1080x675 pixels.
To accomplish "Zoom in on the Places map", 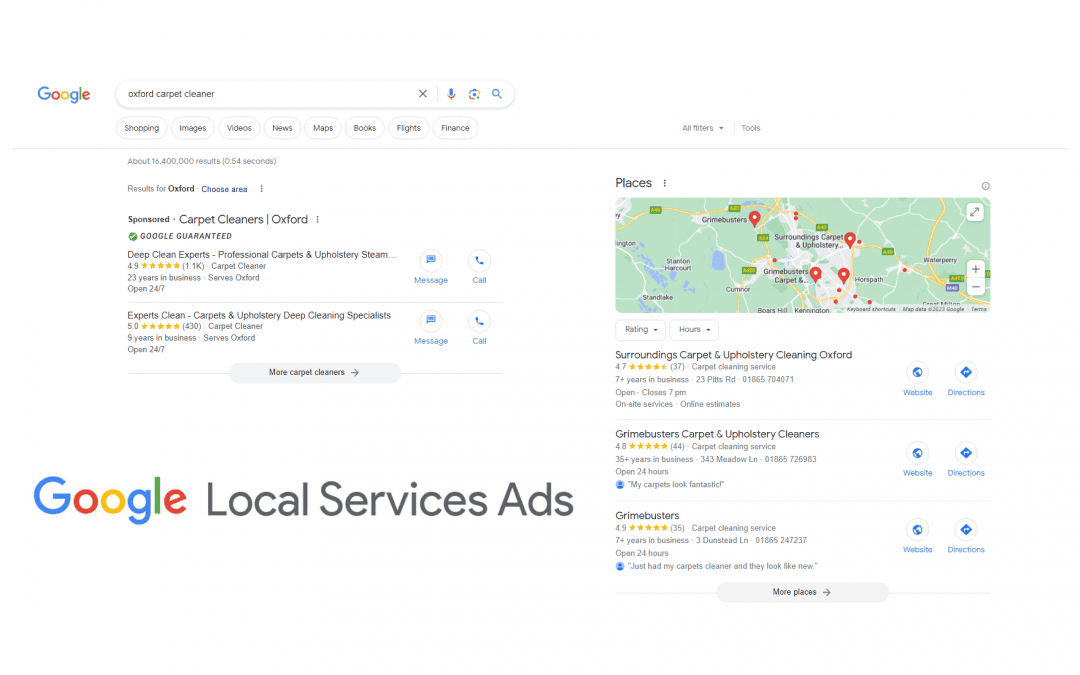I will (x=975, y=269).
